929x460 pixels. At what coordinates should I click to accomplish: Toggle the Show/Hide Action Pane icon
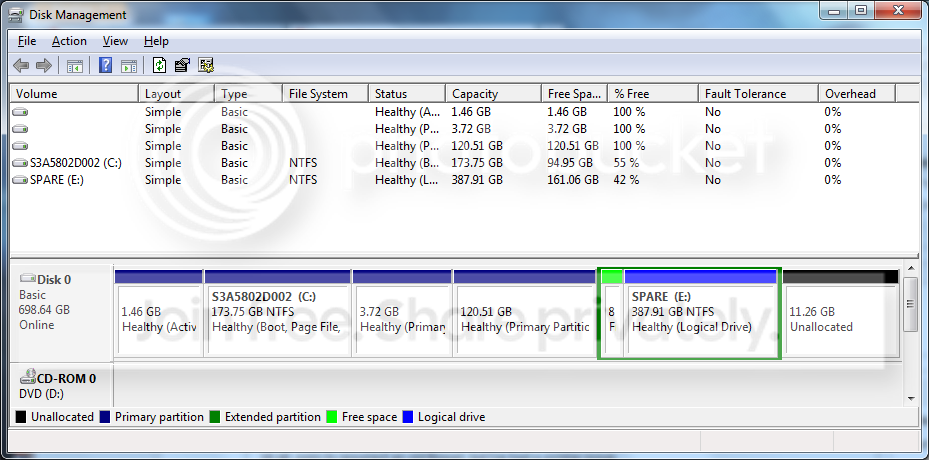129,66
